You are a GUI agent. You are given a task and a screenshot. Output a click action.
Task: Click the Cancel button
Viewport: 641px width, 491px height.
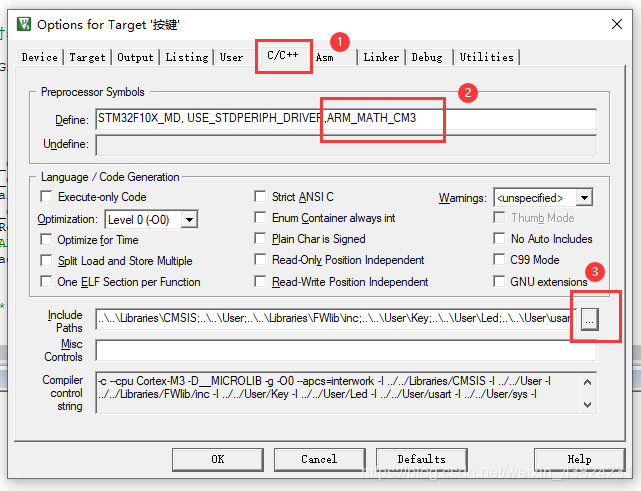point(319,460)
